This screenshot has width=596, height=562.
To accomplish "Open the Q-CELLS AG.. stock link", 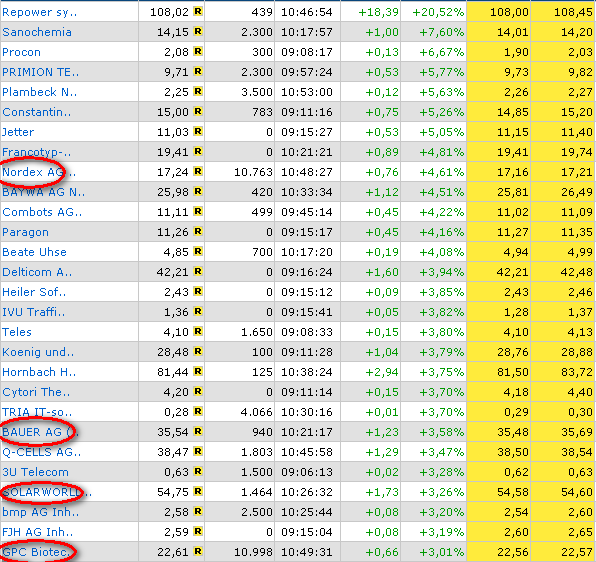I will [x=41, y=452].
